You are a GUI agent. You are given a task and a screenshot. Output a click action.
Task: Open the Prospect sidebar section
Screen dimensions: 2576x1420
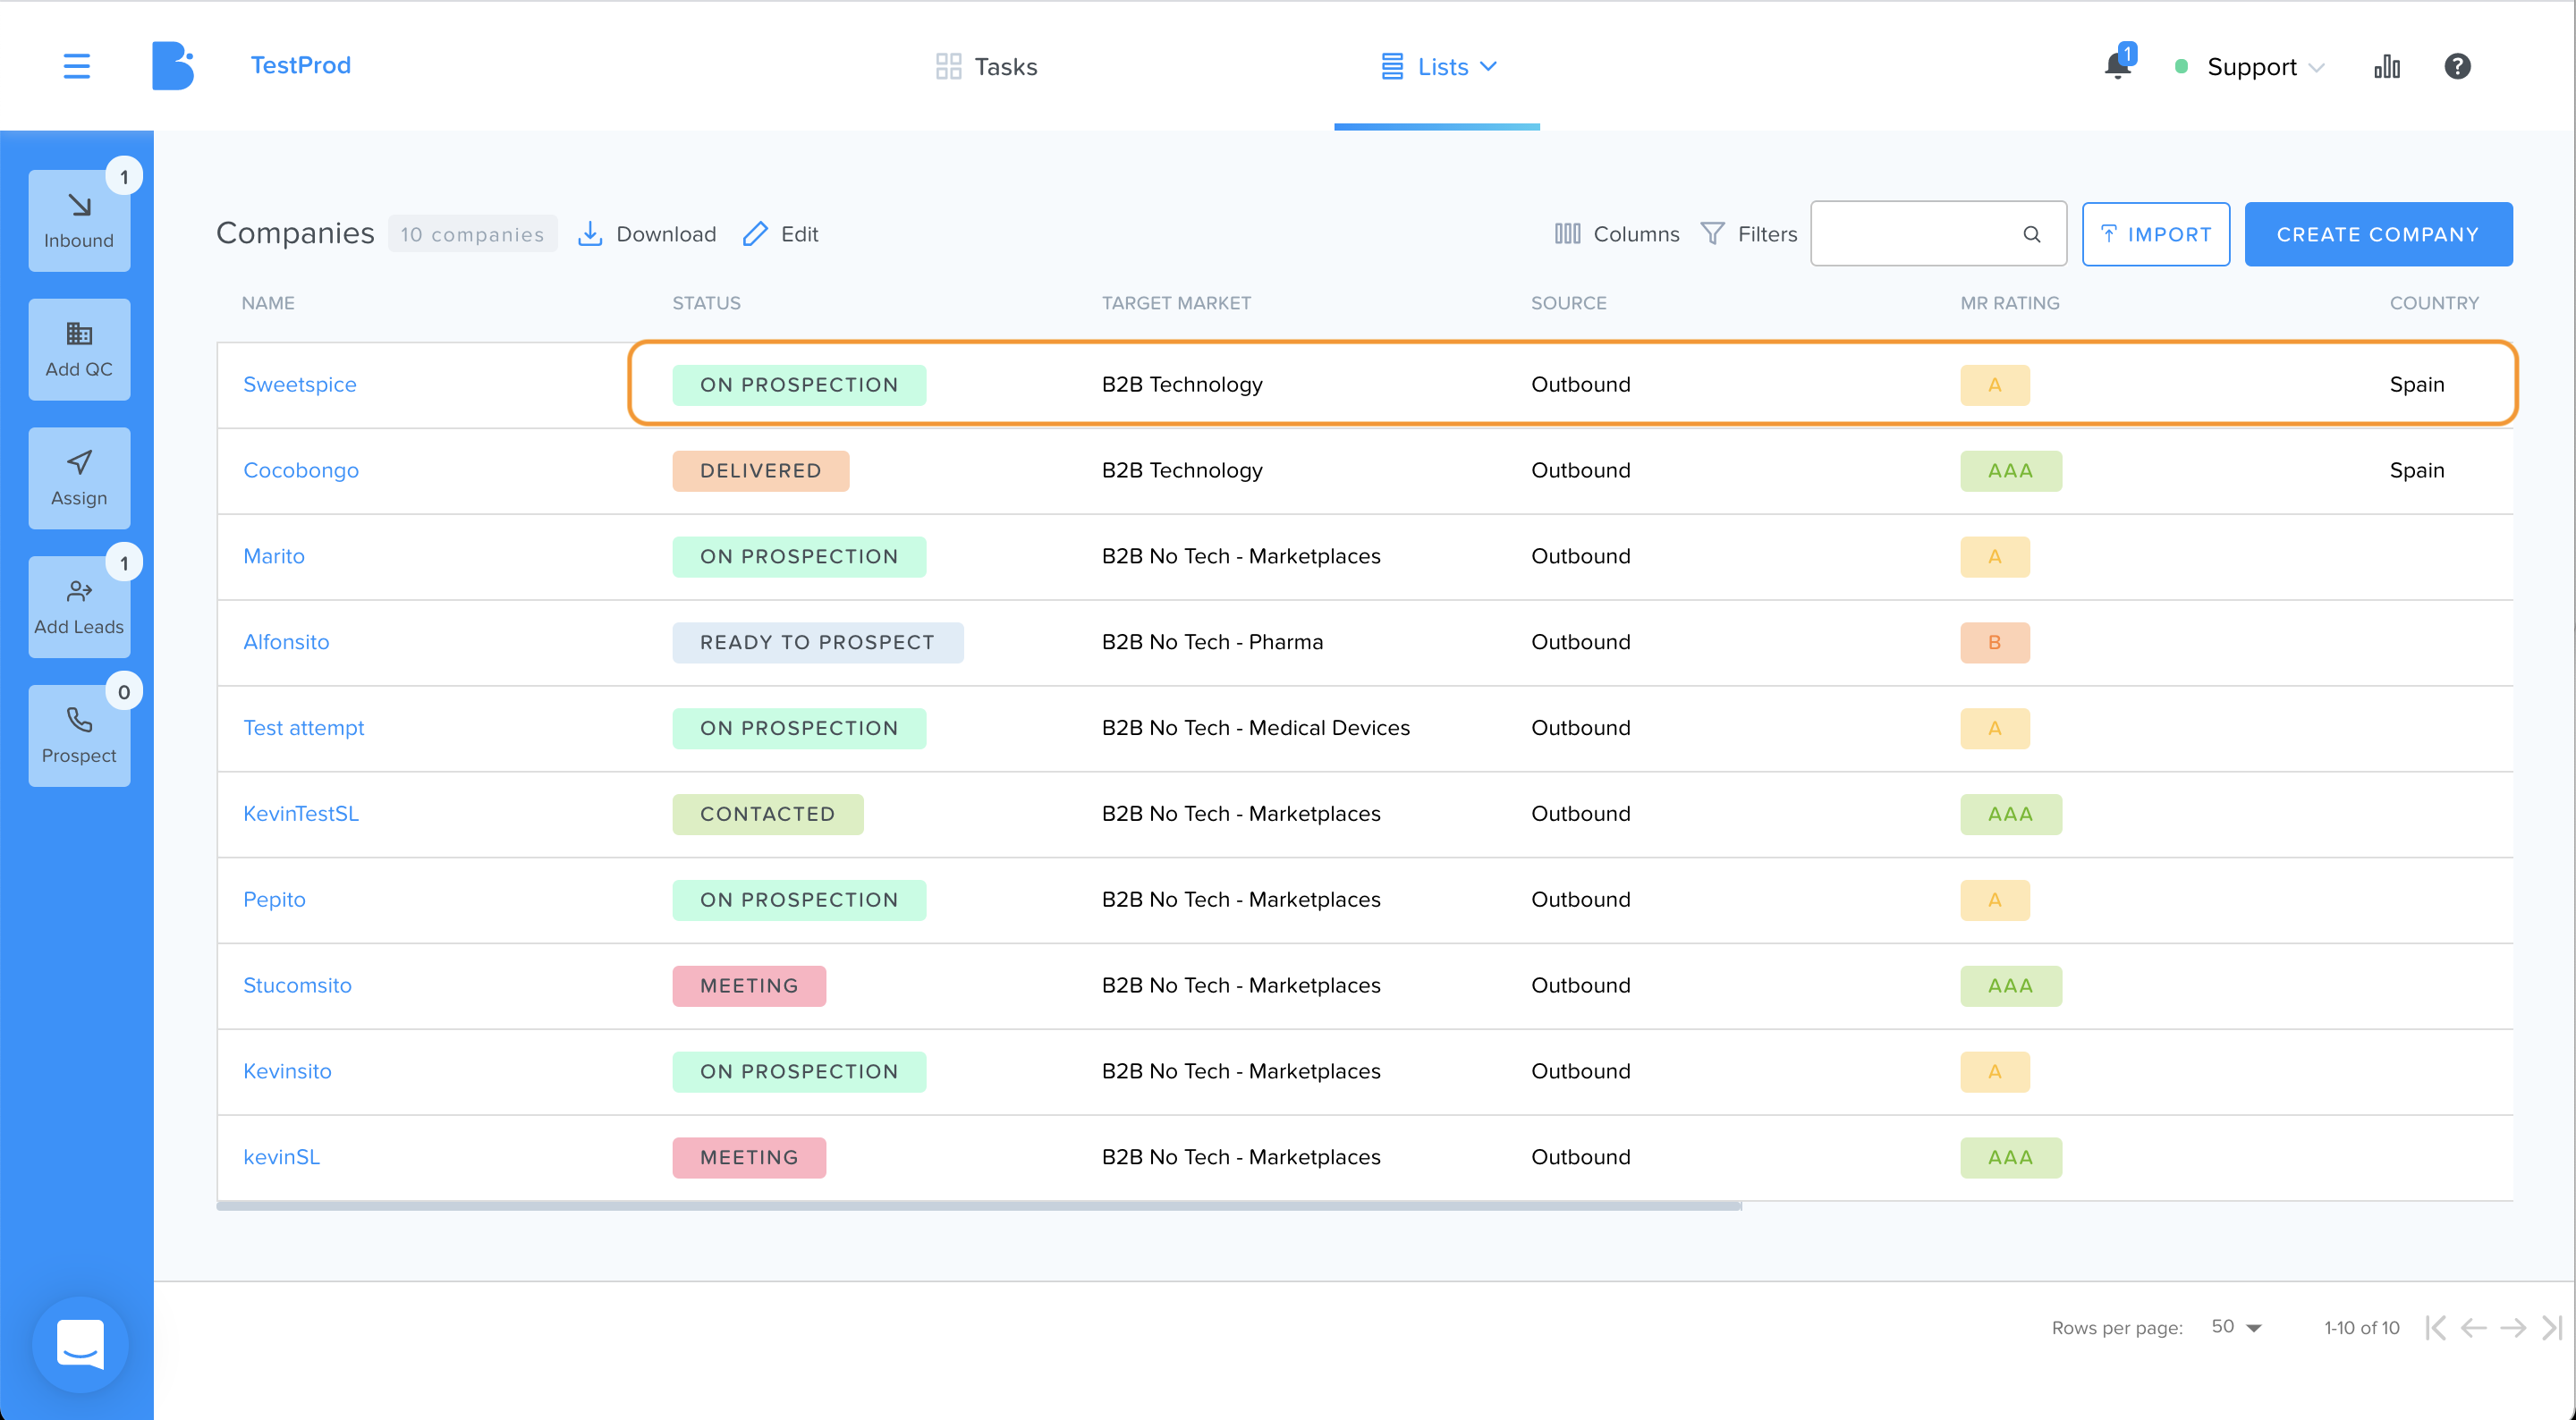[x=79, y=736]
